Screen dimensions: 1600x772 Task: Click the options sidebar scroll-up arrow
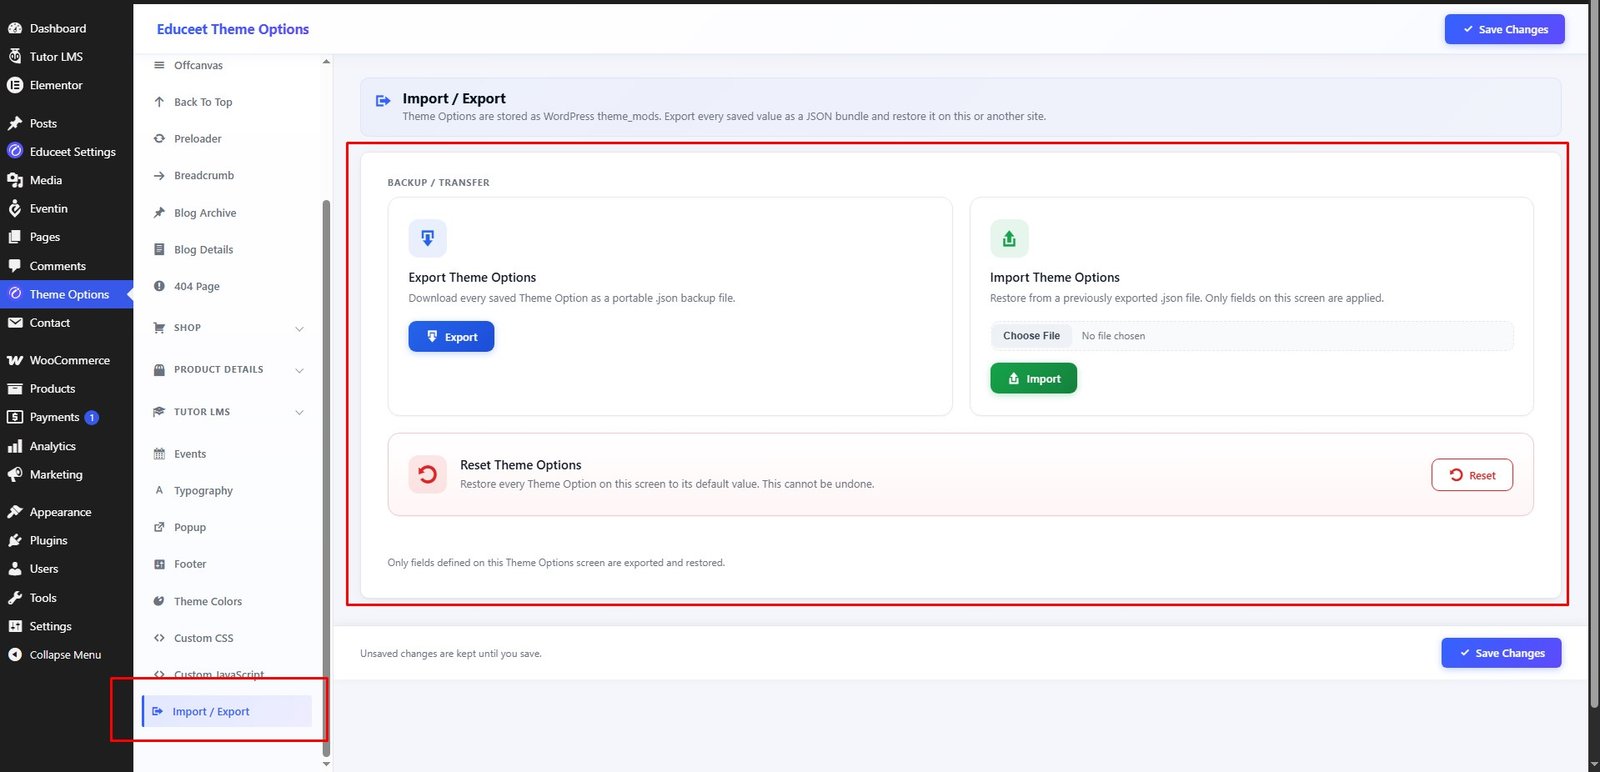(326, 62)
